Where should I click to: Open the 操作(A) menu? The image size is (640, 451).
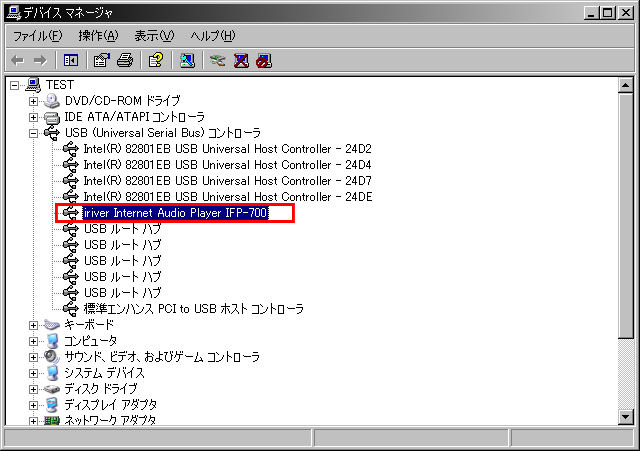click(x=98, y=36)
